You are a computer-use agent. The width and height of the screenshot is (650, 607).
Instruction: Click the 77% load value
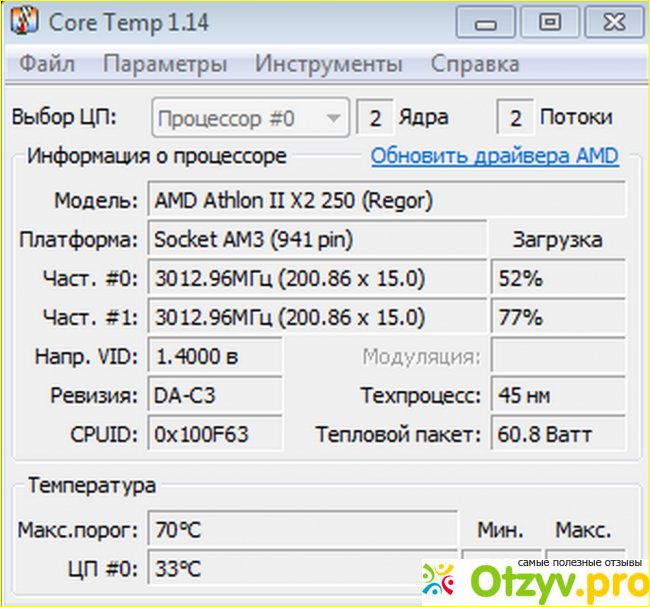pyautogui.click(x=558, y=317)
